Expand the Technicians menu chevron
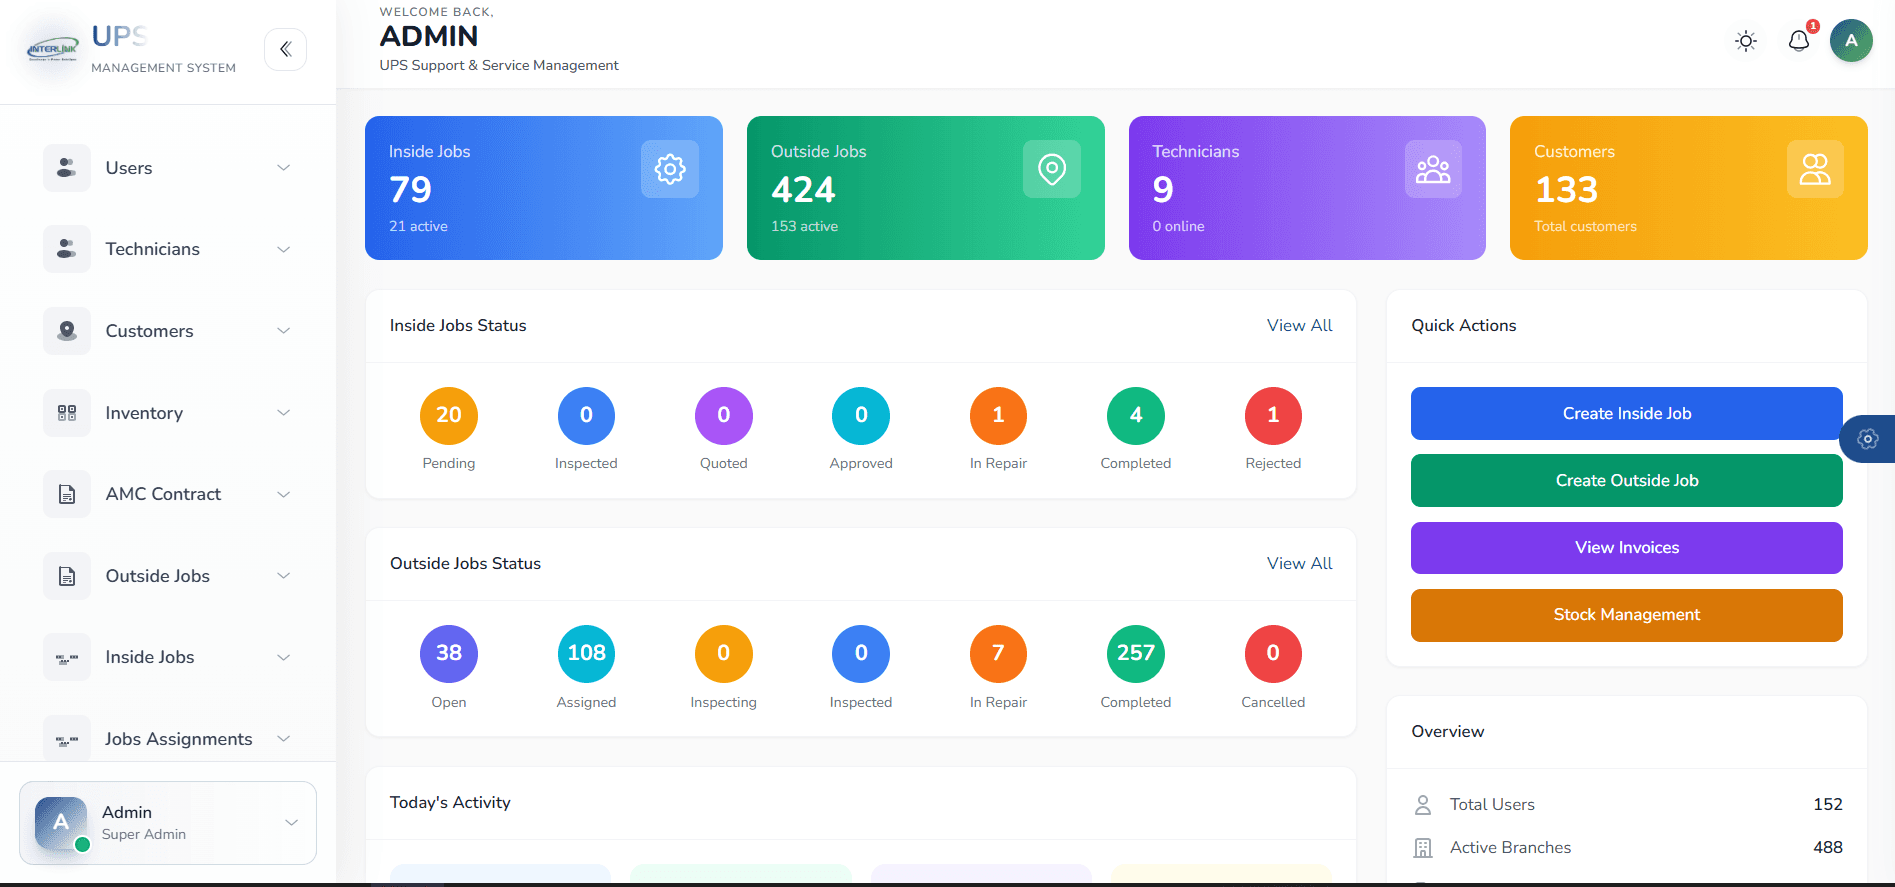The height and width of the screenshot is (887, 1895). 284,249
